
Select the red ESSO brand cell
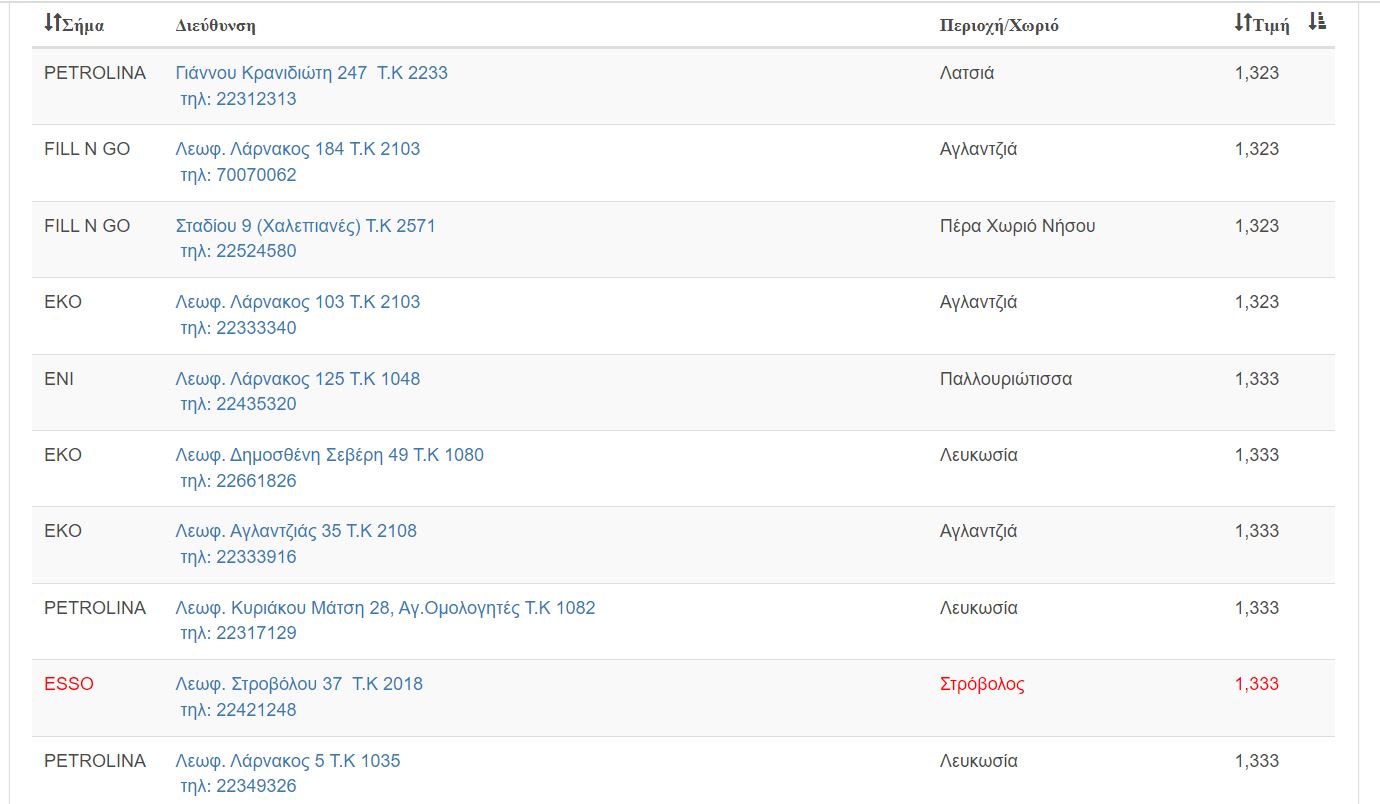point(69,684)
